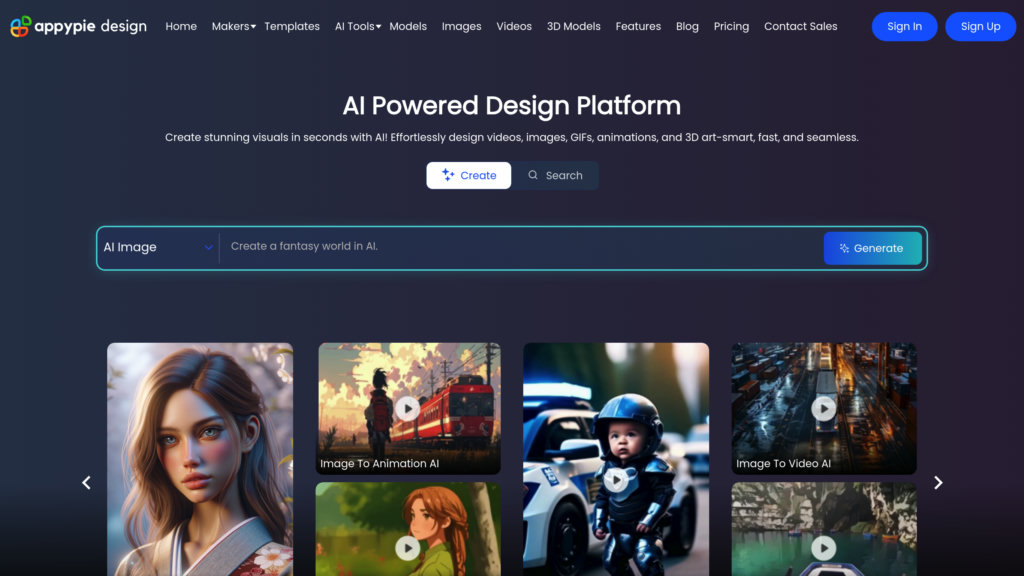Click the Sign In button
Image resolution: width=1024 pixels, height=576 pixels.
[x=904, y=26]
